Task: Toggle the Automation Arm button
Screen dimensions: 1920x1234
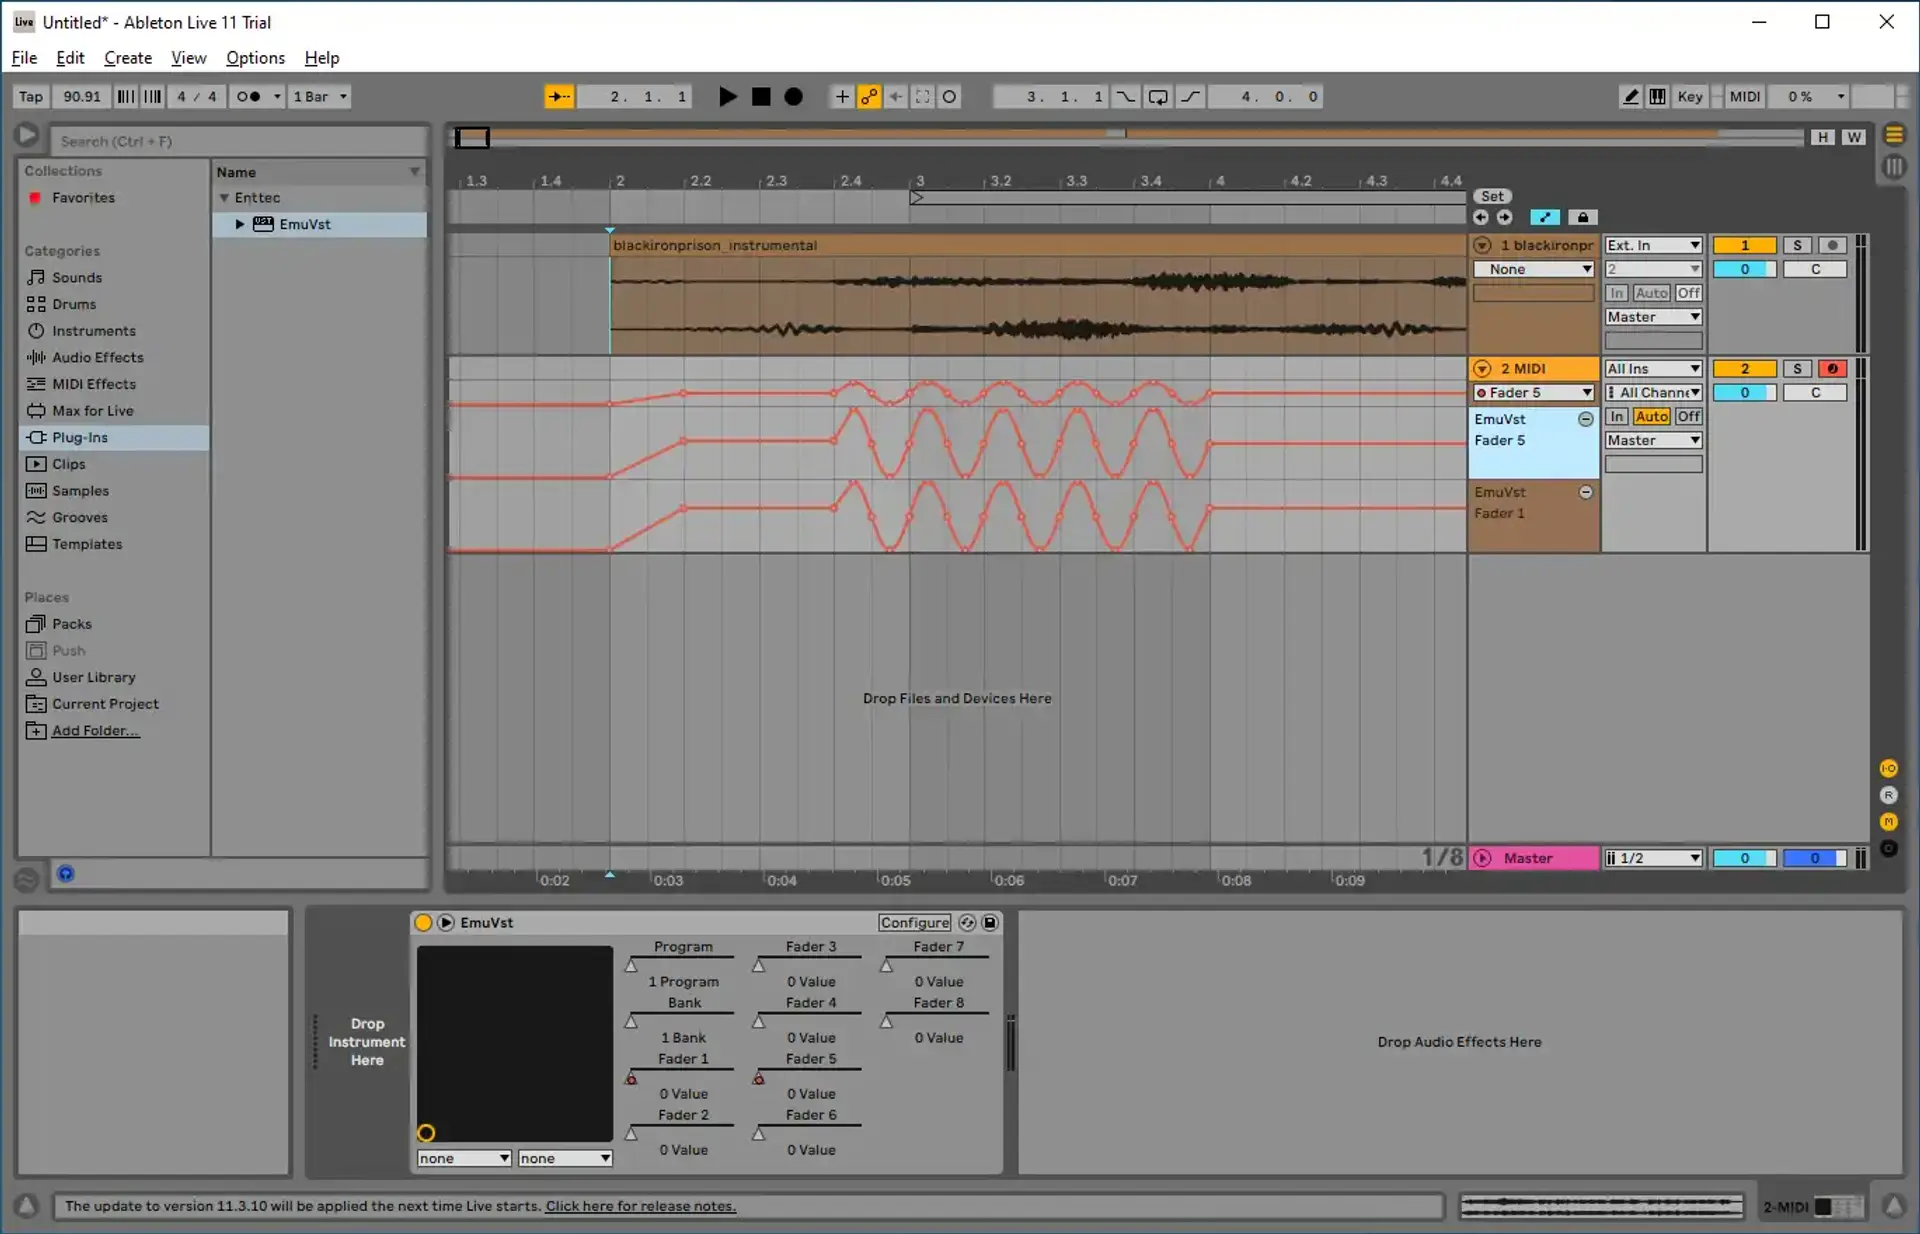Action: (x=869, y=97)
